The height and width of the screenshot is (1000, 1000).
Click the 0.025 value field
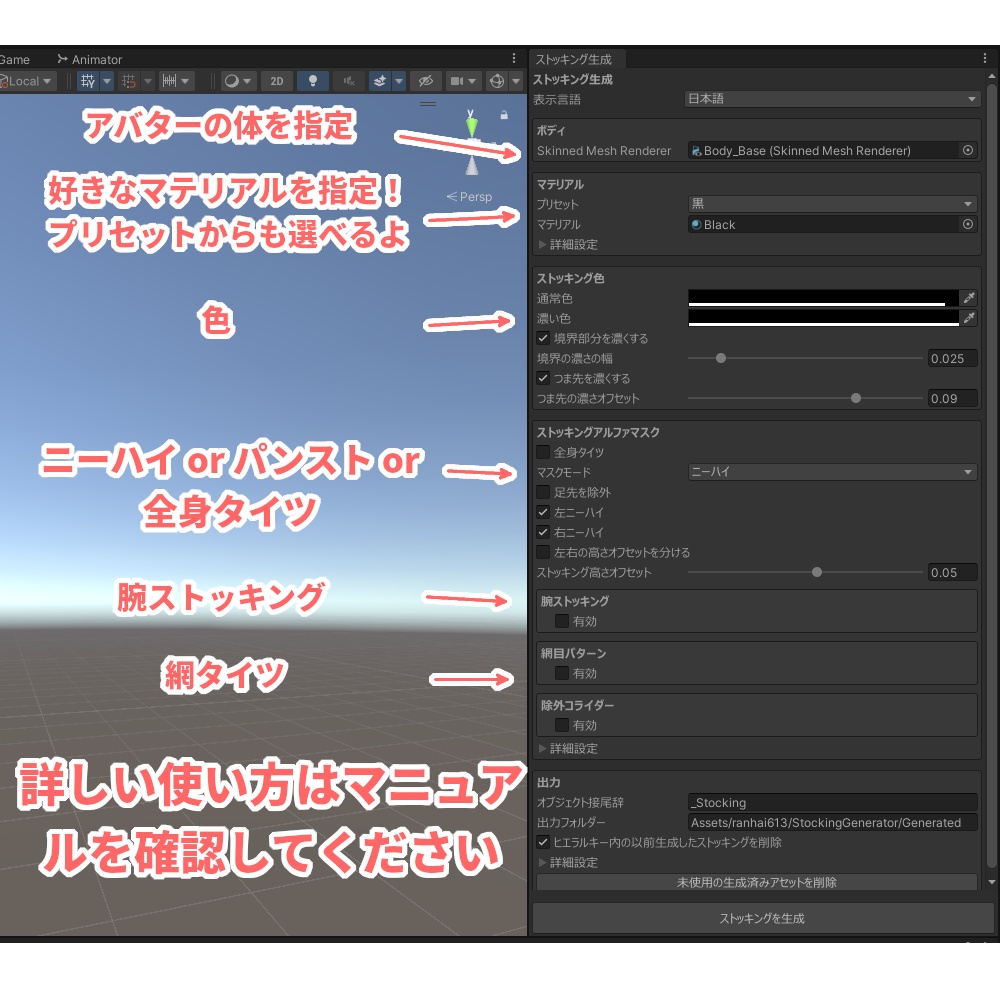(952, 358)
